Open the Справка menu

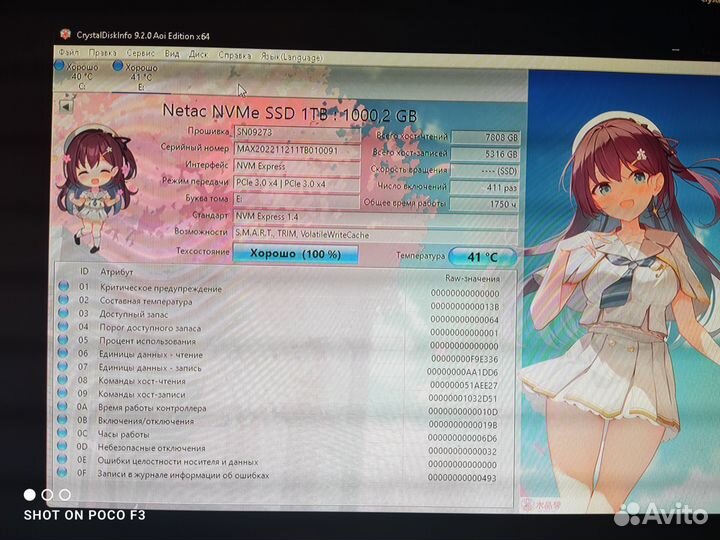coord(235,55)
